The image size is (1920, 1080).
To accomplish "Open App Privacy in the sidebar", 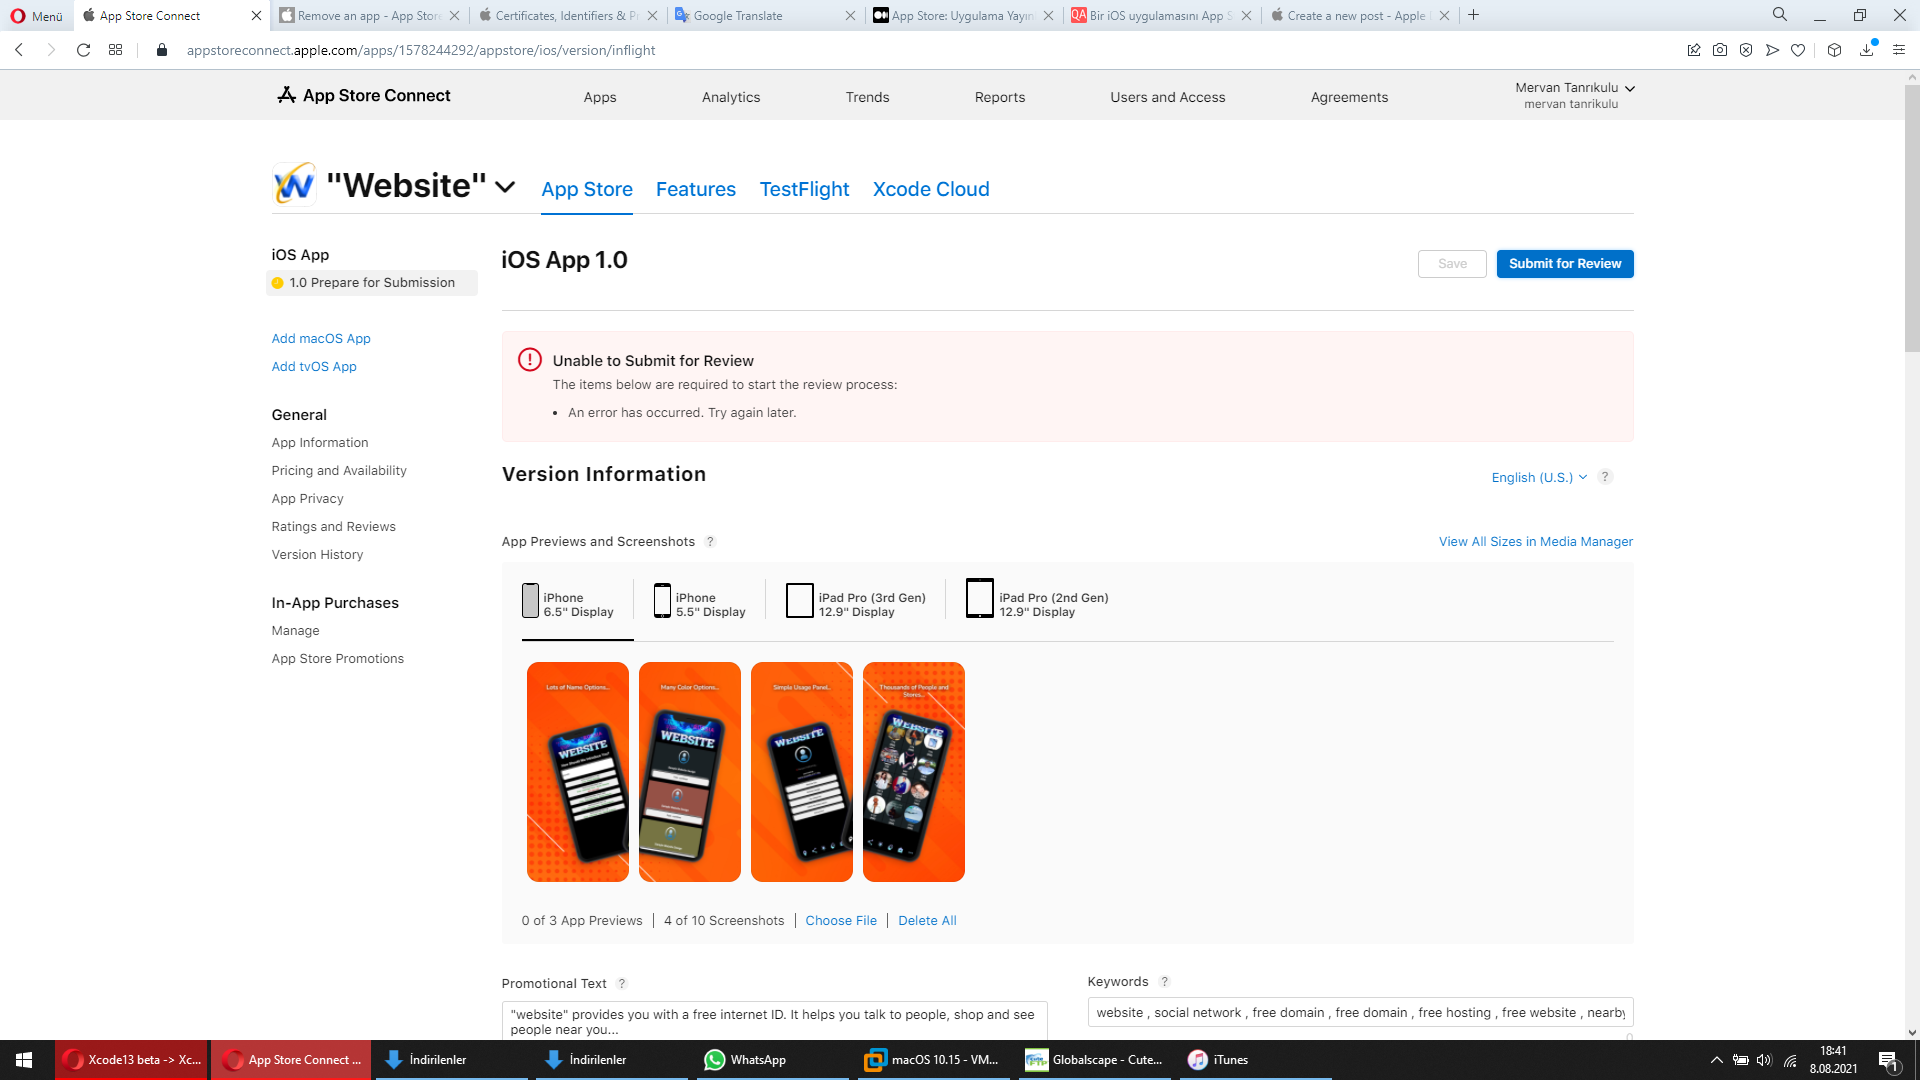I will [x=307, y=498].
